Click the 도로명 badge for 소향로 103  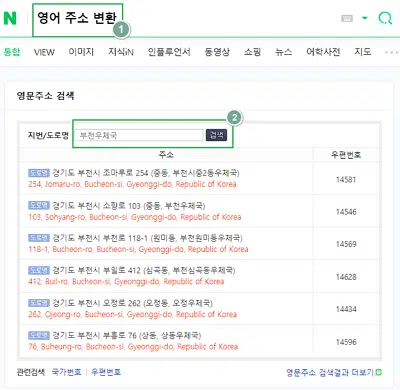(39, 205)
